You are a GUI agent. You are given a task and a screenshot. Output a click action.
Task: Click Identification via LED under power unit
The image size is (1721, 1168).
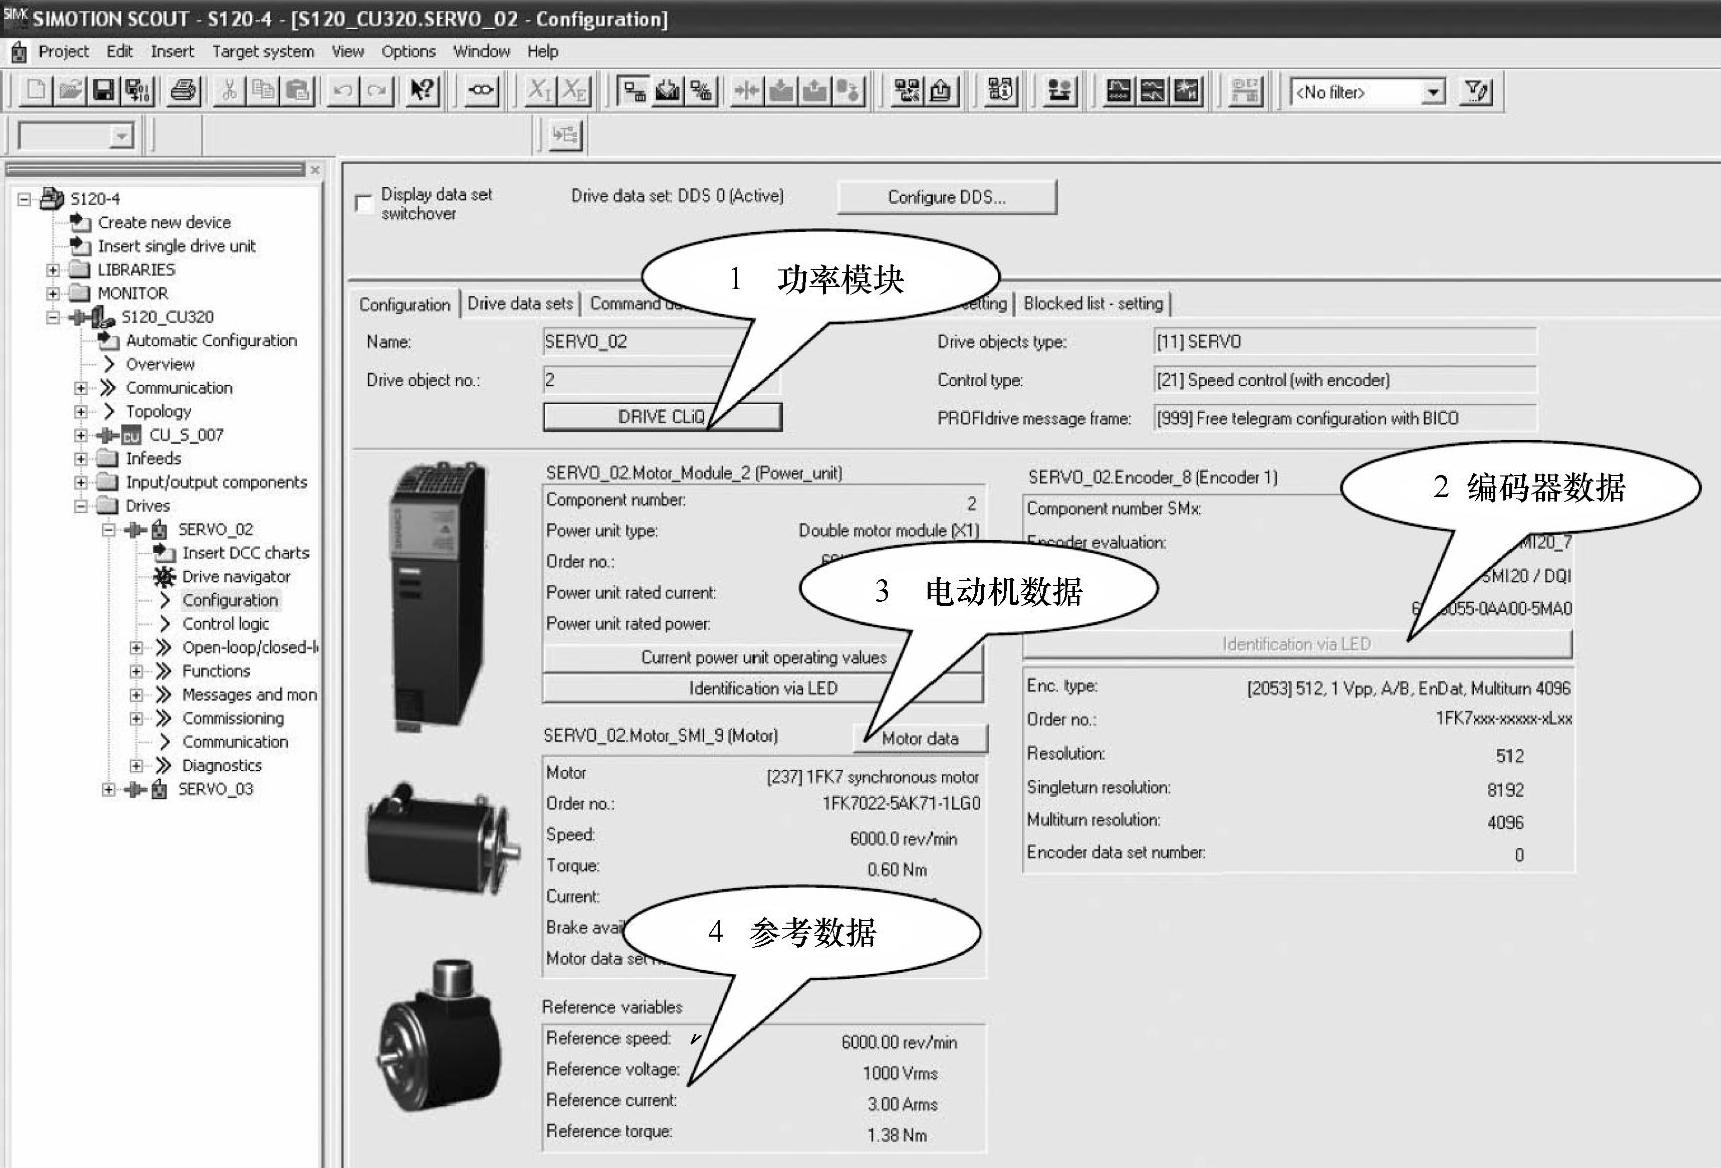763,688
